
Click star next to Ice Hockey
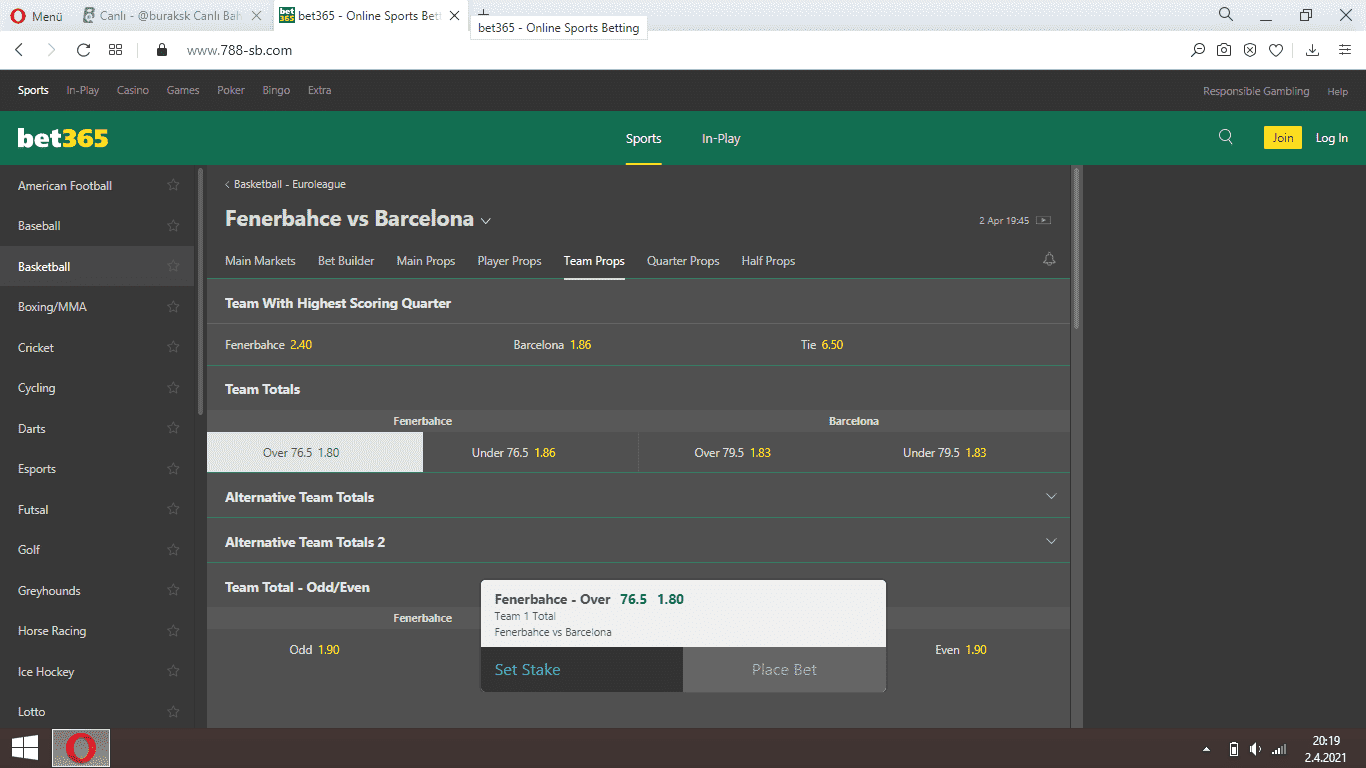click(173, 671)
